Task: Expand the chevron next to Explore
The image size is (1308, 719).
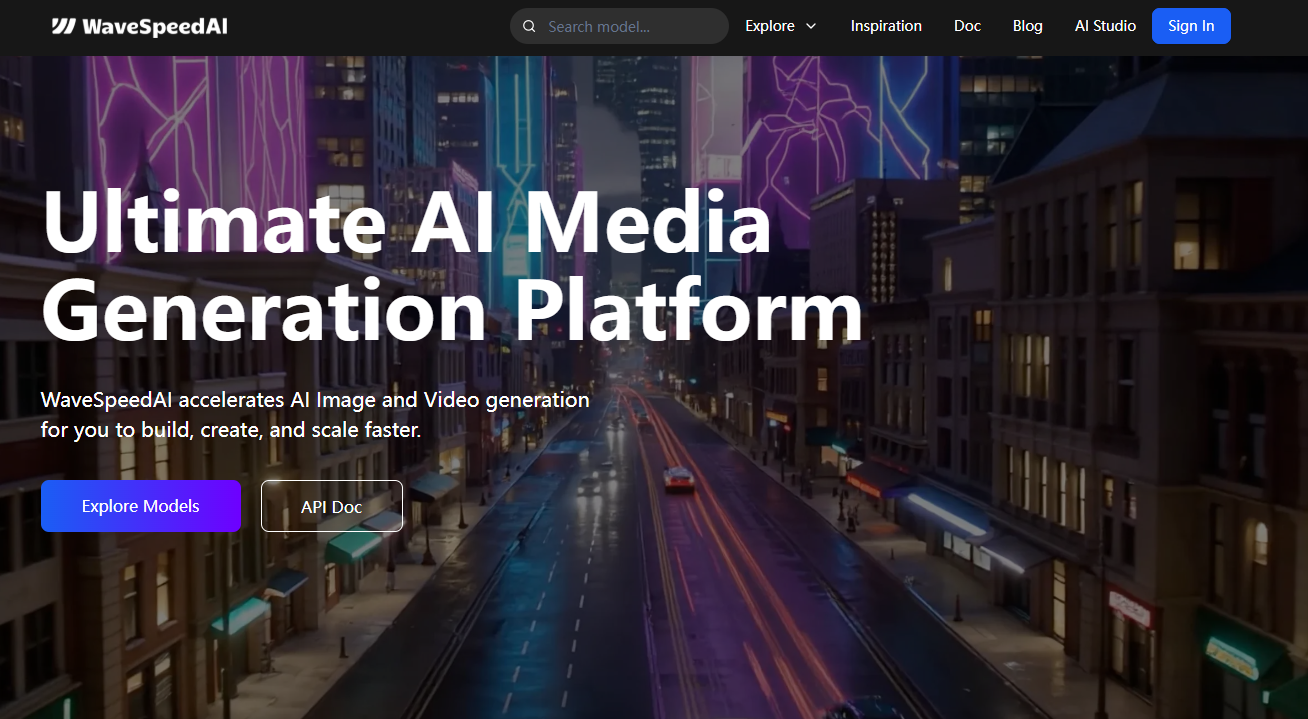Action: (x=811, y=26)
